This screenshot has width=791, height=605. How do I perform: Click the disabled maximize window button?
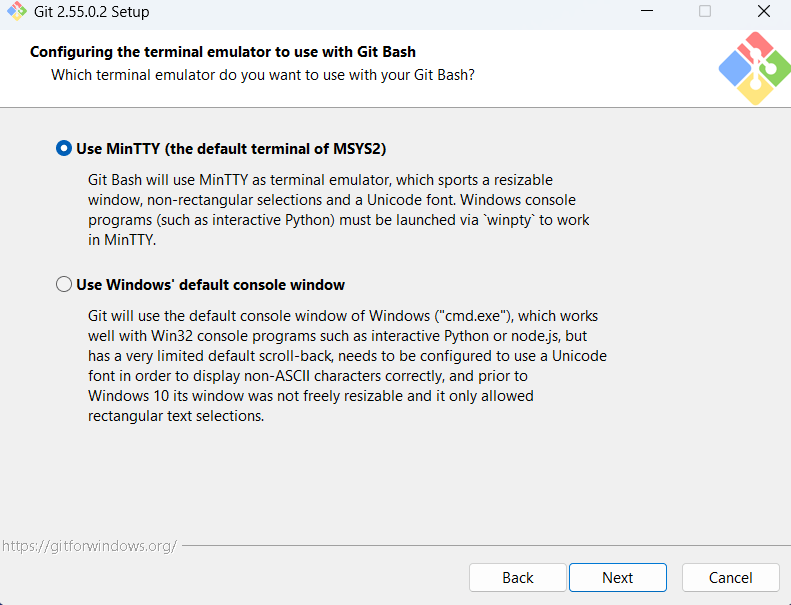click(705, 11)
